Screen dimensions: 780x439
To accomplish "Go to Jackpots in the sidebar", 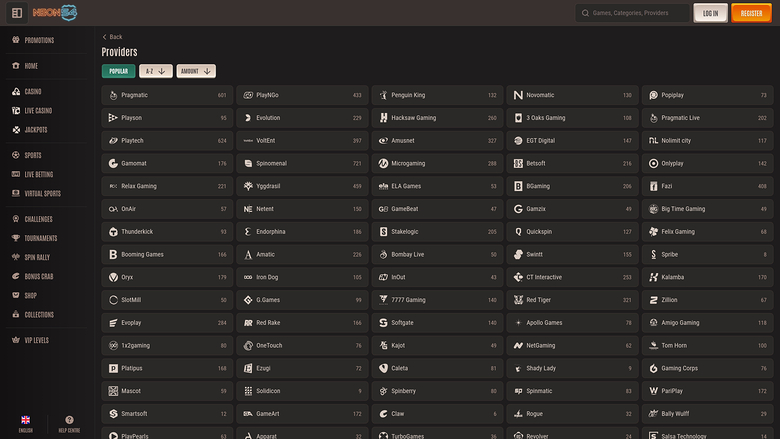I will 37,130.
